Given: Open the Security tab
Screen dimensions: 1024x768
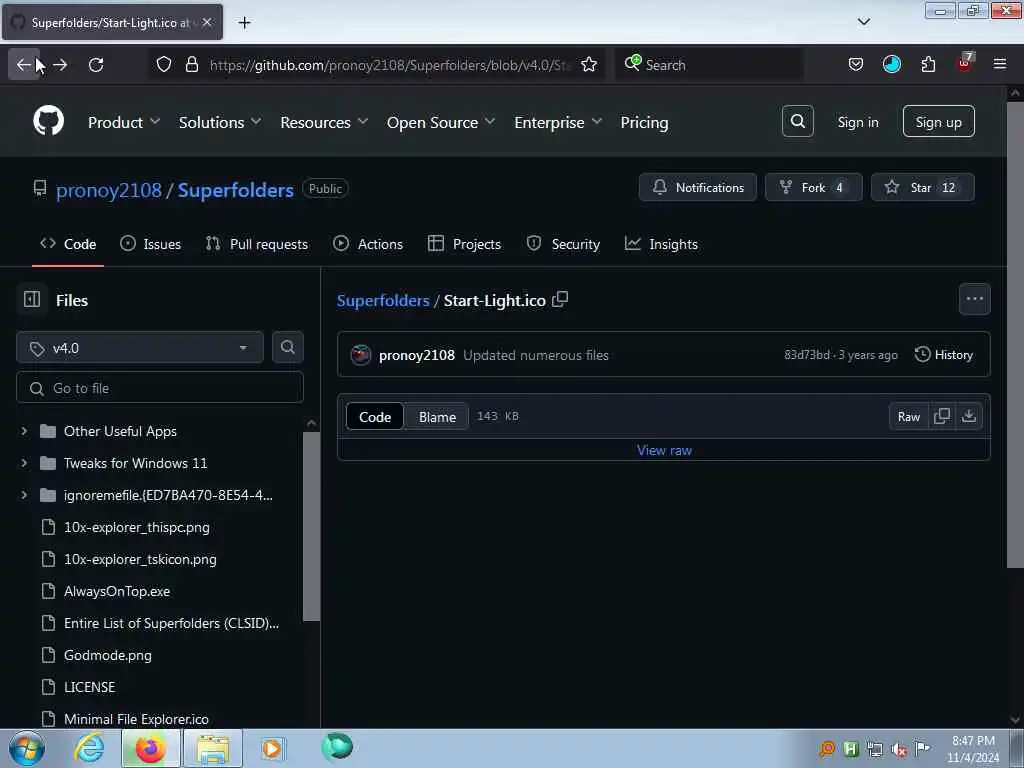Looking at the screenshot, I should (563, 244).
